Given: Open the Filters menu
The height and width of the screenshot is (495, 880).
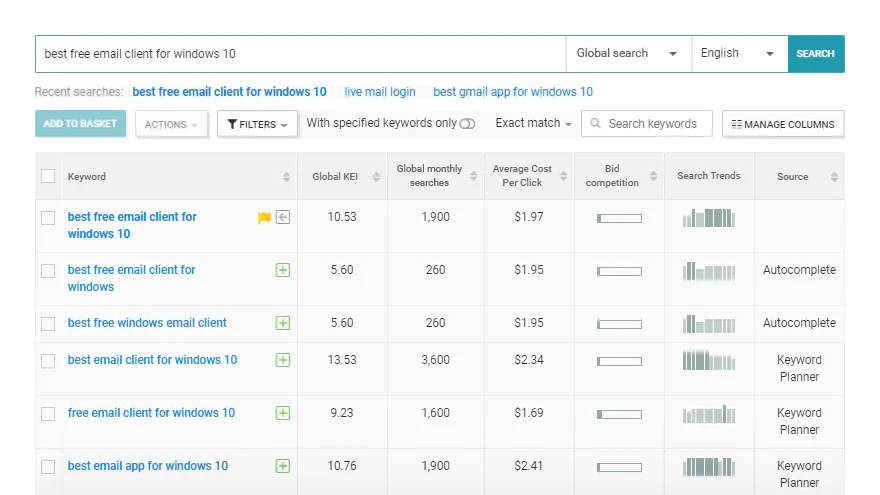Looking at the screenshot, I should tap(257, 124).
